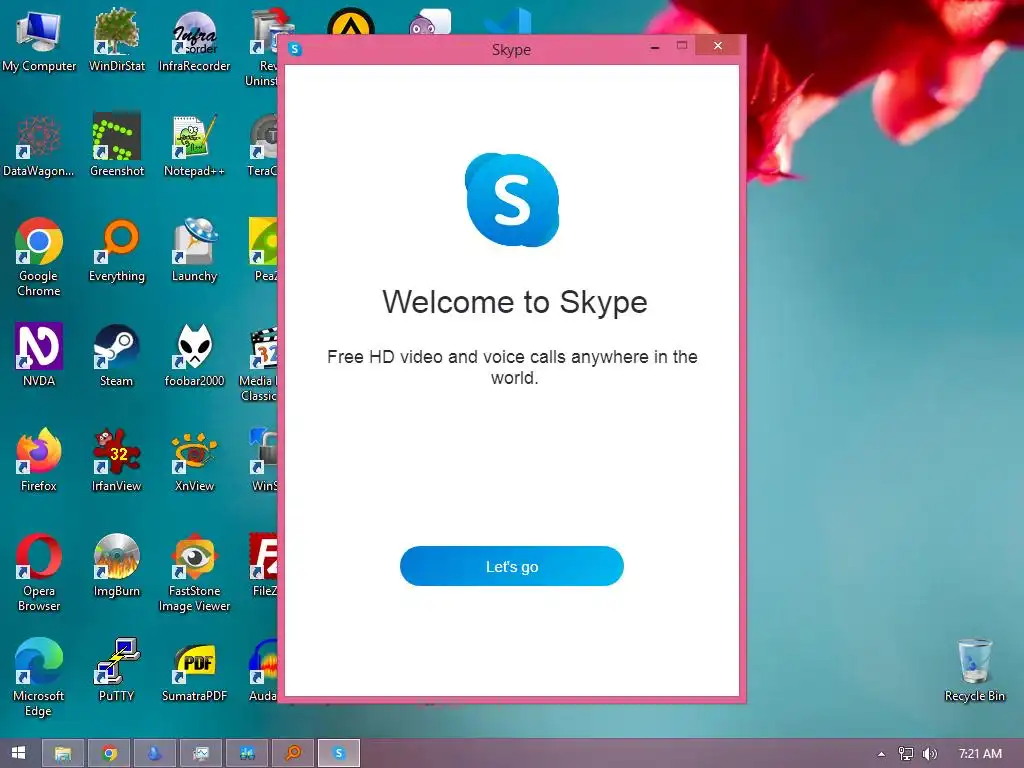
Task: Click the two-figures icon in the taskbar
Action: coord(247,753)
